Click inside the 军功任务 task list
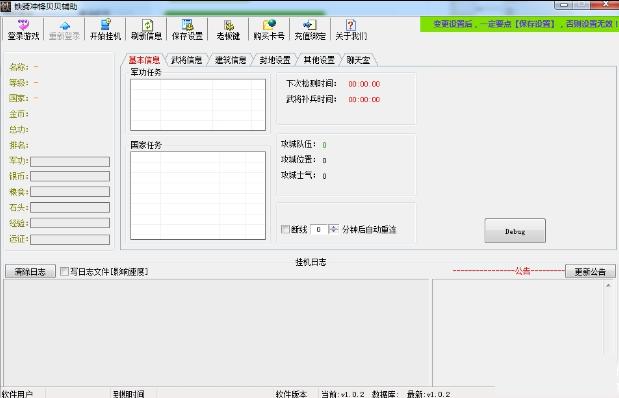This screenshot has height=398, width=619. [198, 105]
